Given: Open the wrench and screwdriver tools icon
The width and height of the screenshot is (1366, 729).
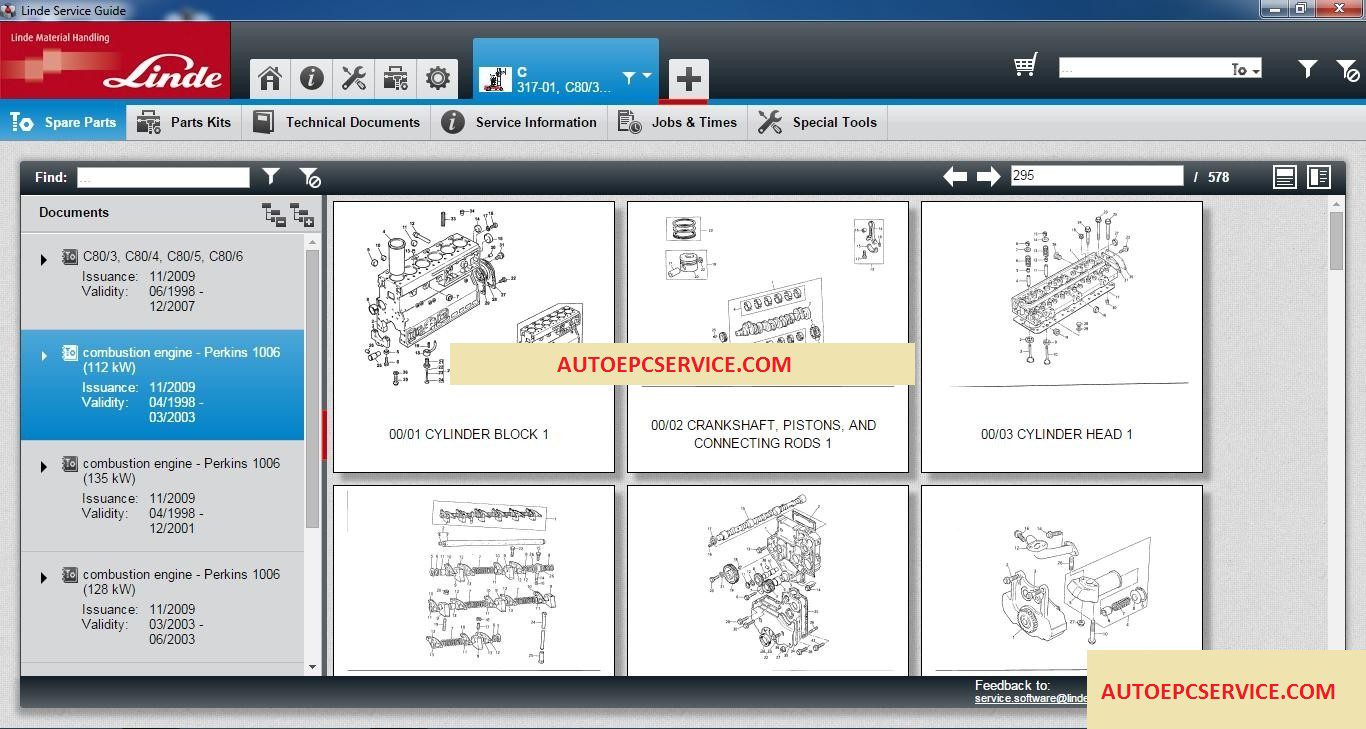Looking at the screenshot, I should point(353,78).
